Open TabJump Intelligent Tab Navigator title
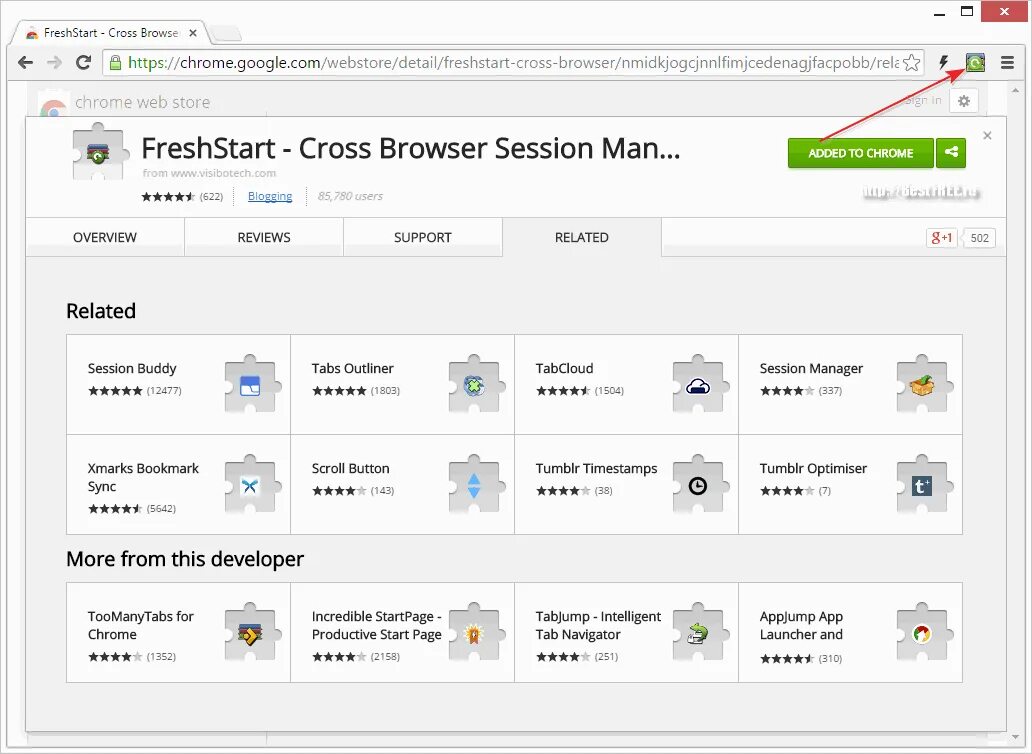Screen dimensions: 1032x754 tap(598, 625)
